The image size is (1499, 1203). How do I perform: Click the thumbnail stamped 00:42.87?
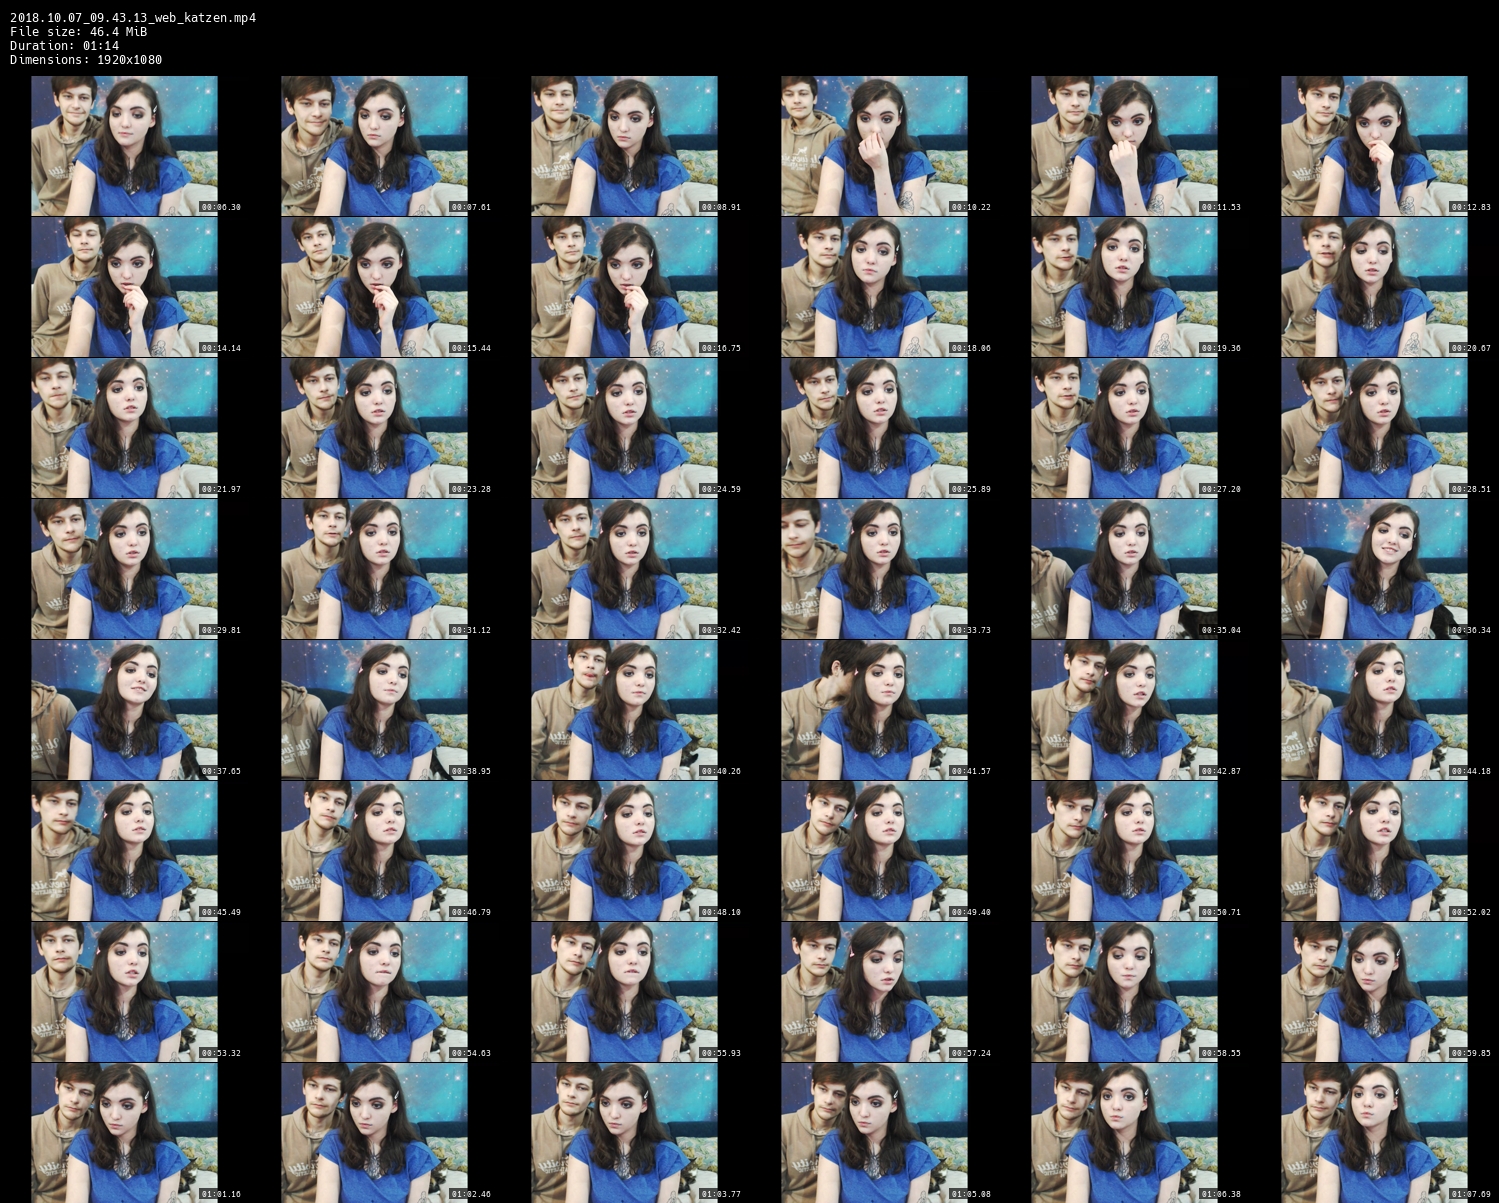[x=1124, y=710]
